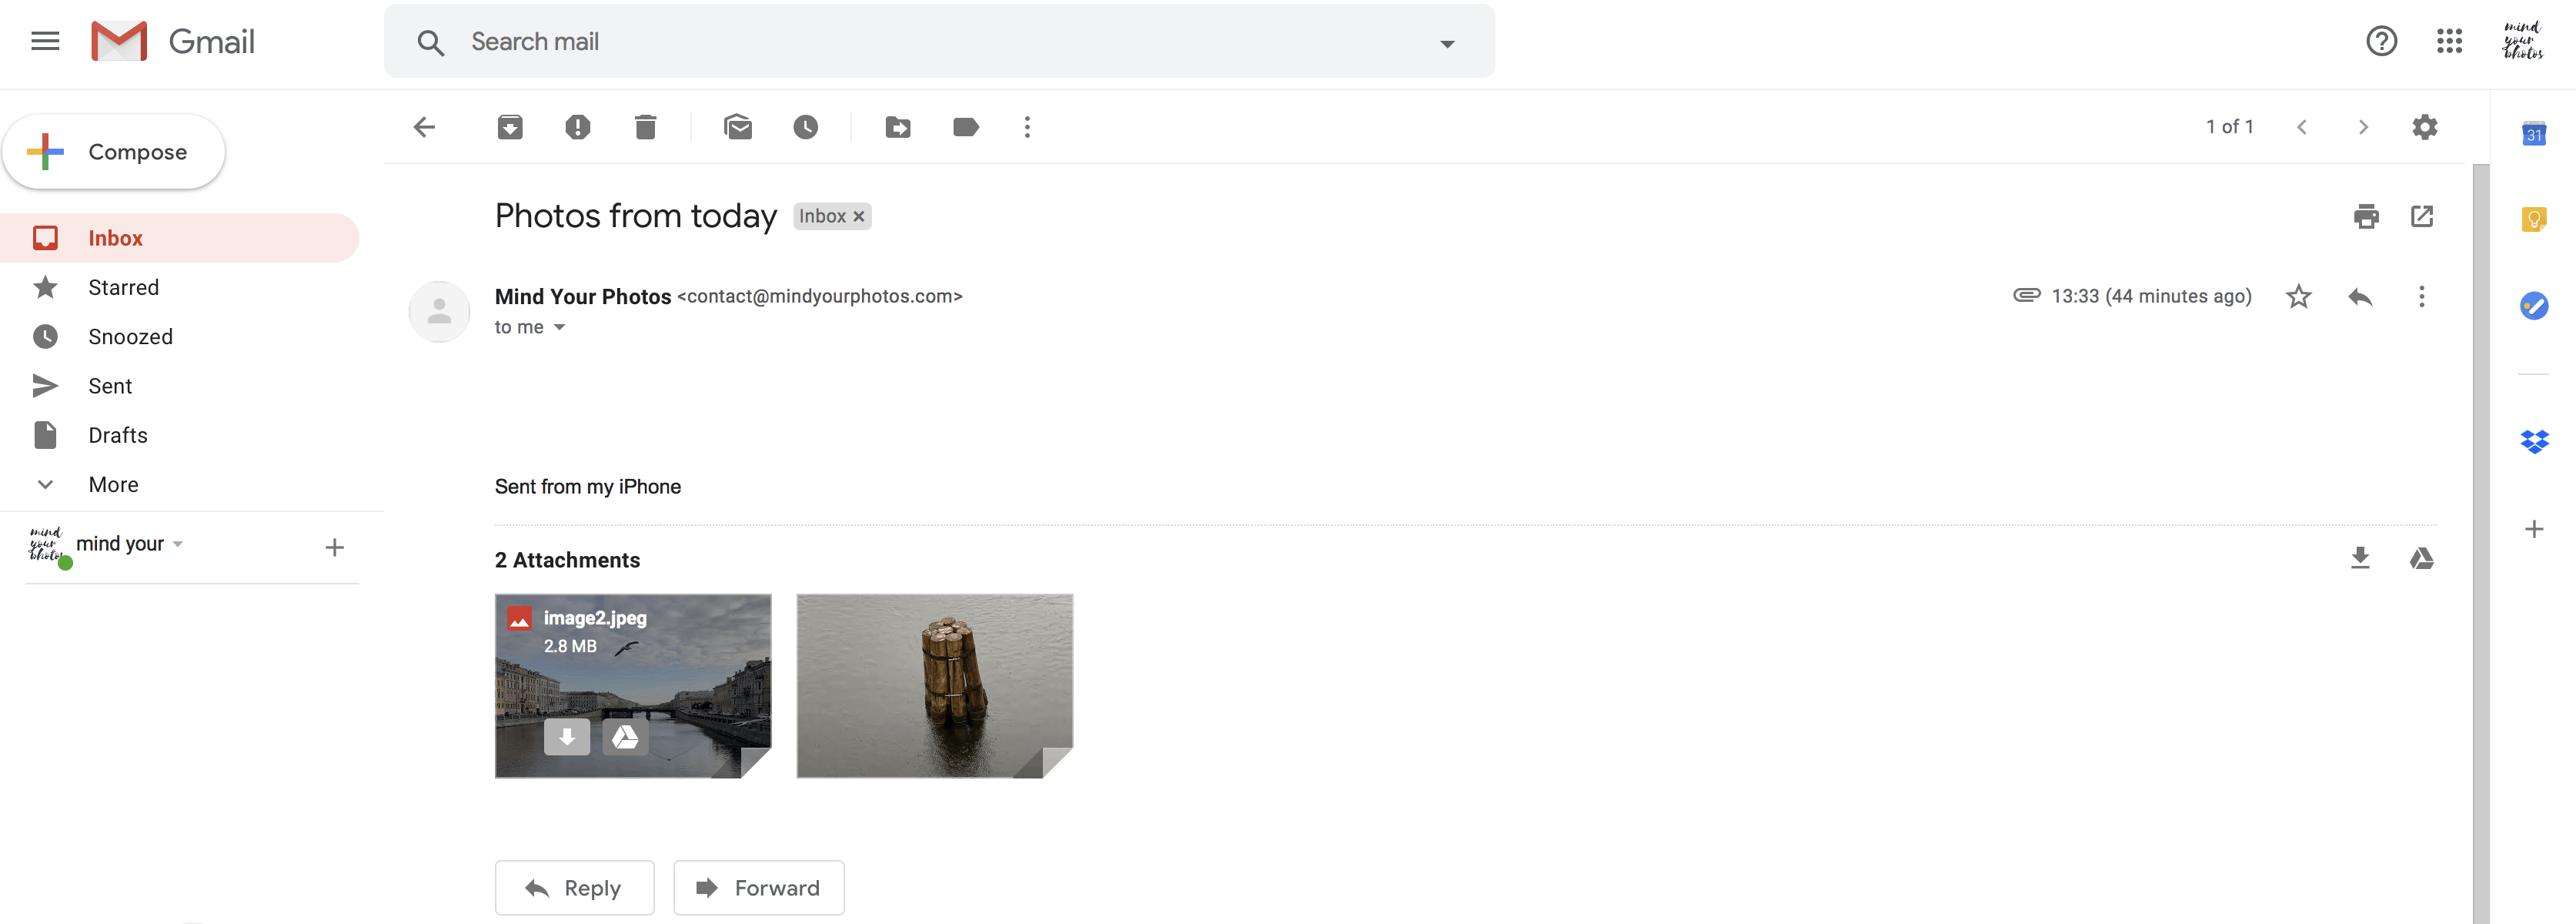
Task: Click the Forward button
Action: tap(758, 887)
